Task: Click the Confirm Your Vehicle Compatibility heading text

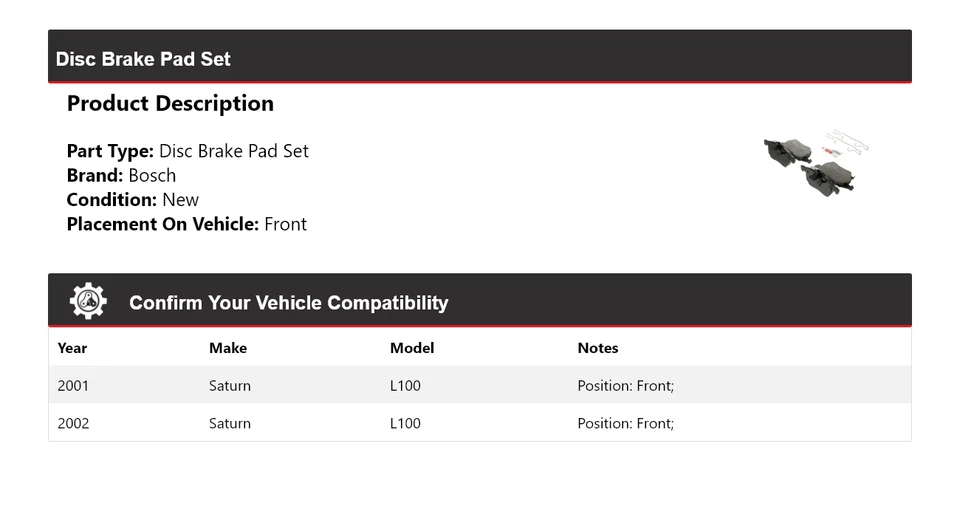Action: tap(288, 303)
